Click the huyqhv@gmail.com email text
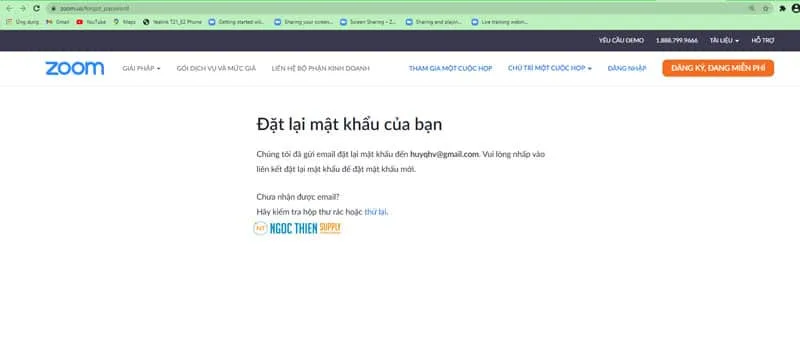Viewport: 800px width, 363px height. tap(444, 154)
